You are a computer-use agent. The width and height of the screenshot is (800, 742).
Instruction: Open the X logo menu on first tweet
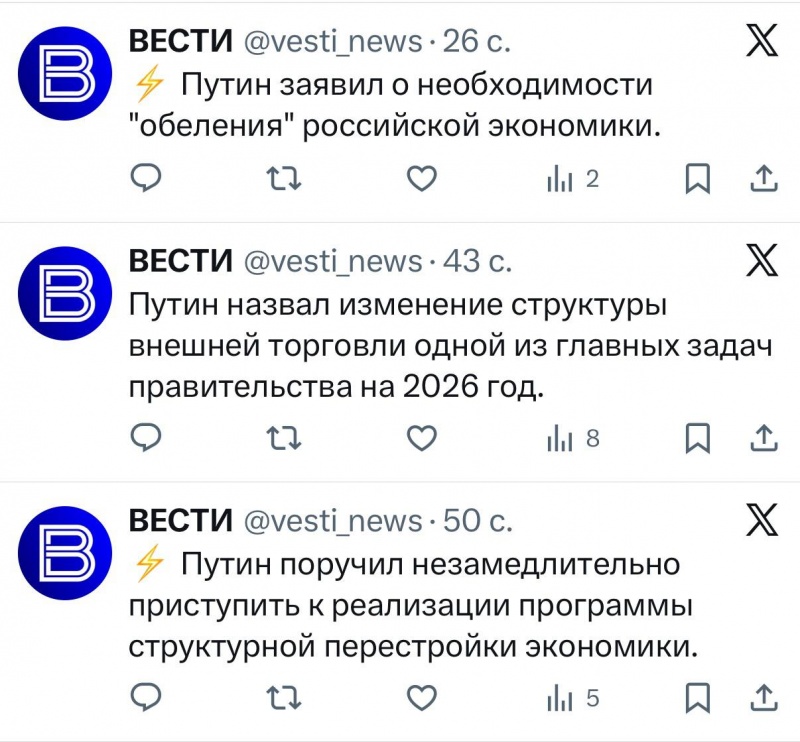[763, 42]
